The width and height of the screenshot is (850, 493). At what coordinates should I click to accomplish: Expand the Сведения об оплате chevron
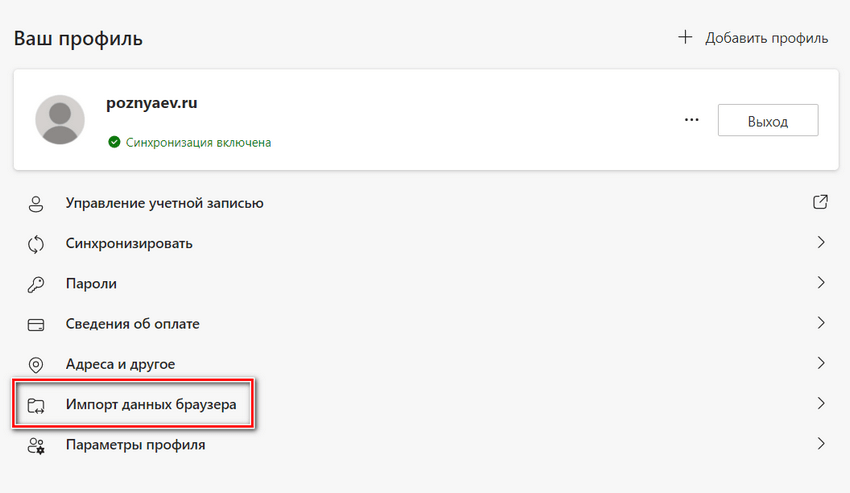(x=820, y=323)
